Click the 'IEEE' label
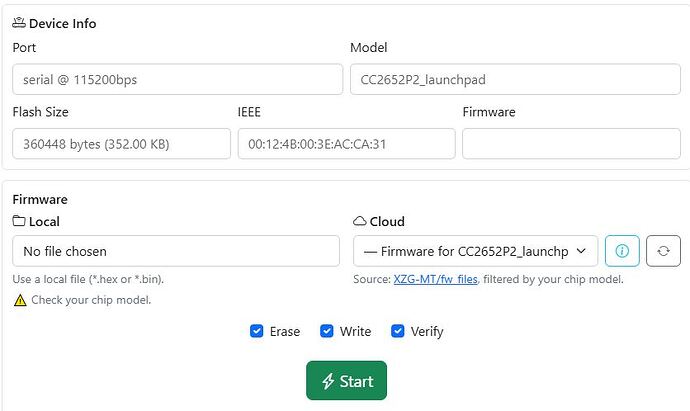Image resolution: width=690 pixels, height=411 pixels. [x=249, y=112]
